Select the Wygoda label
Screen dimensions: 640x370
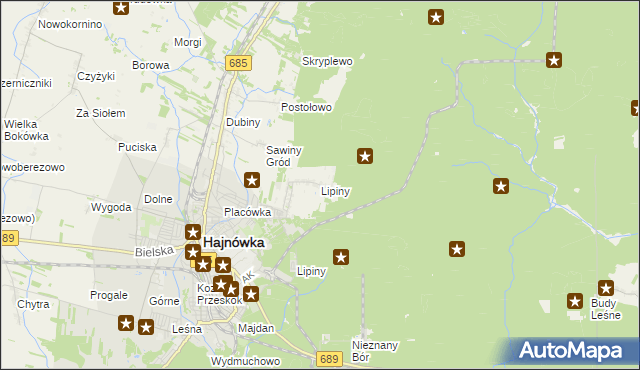[x=111, y=208]
